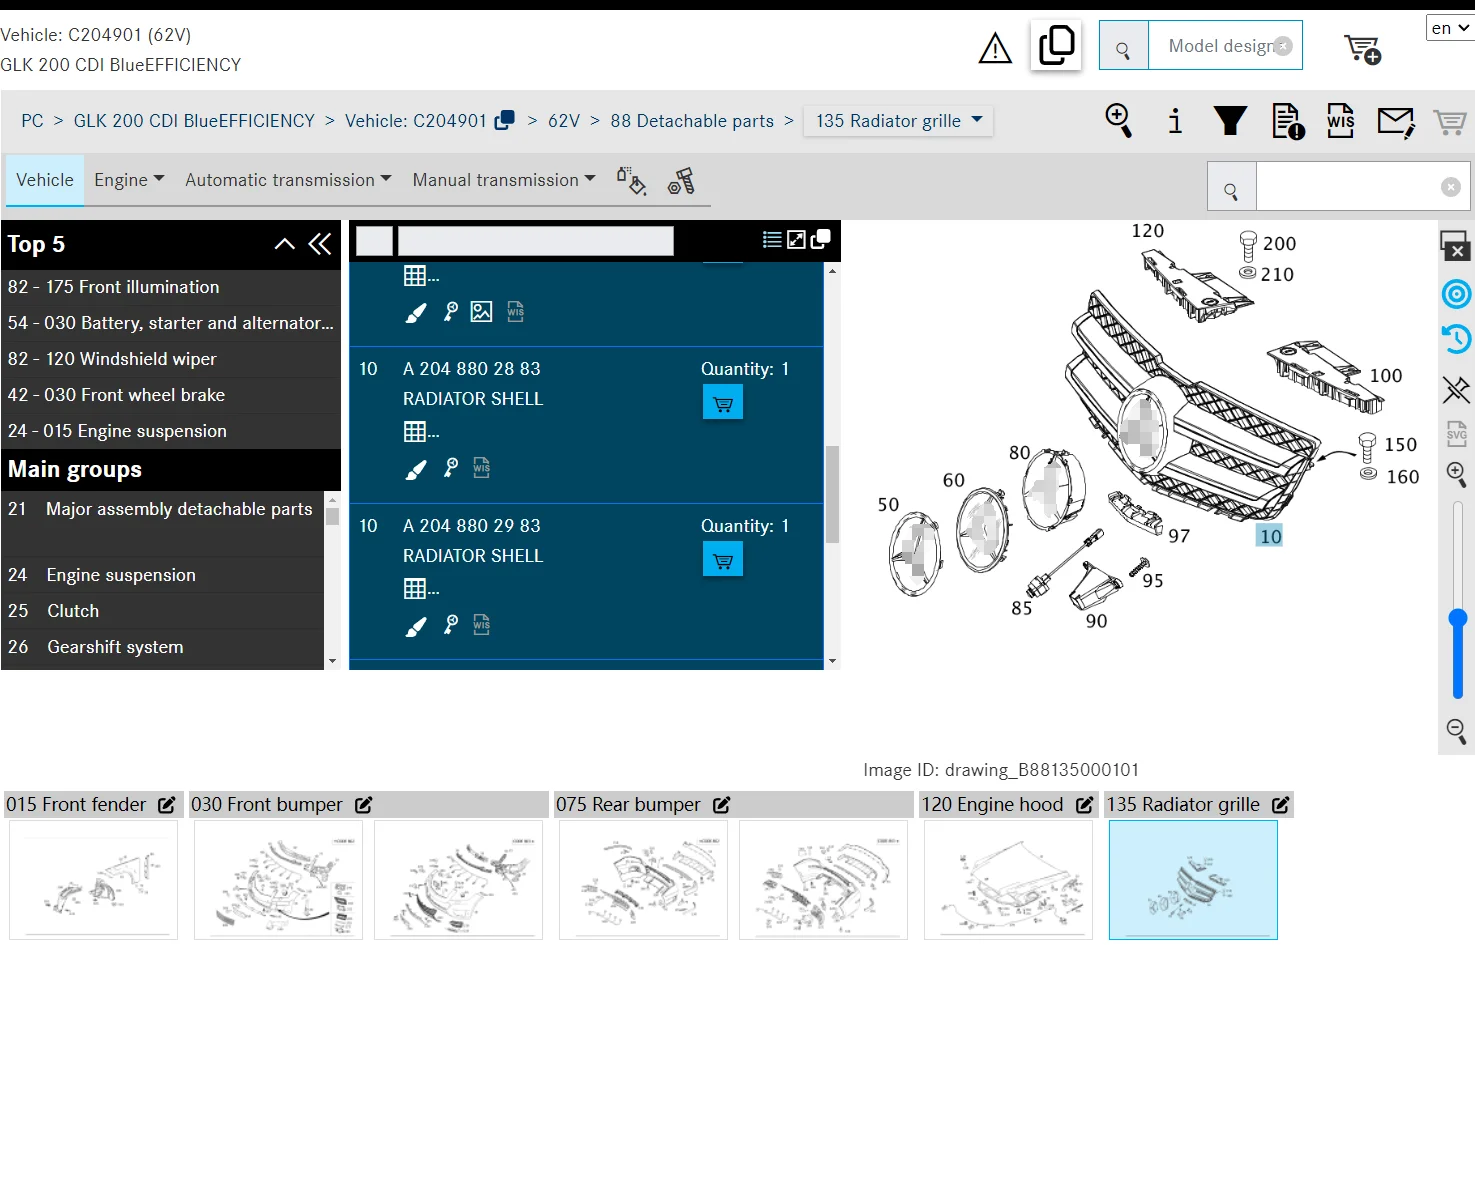1475x1203 pixels.
Task: Click callout number 10 in drawing
Action: [x=1270, y=536]
